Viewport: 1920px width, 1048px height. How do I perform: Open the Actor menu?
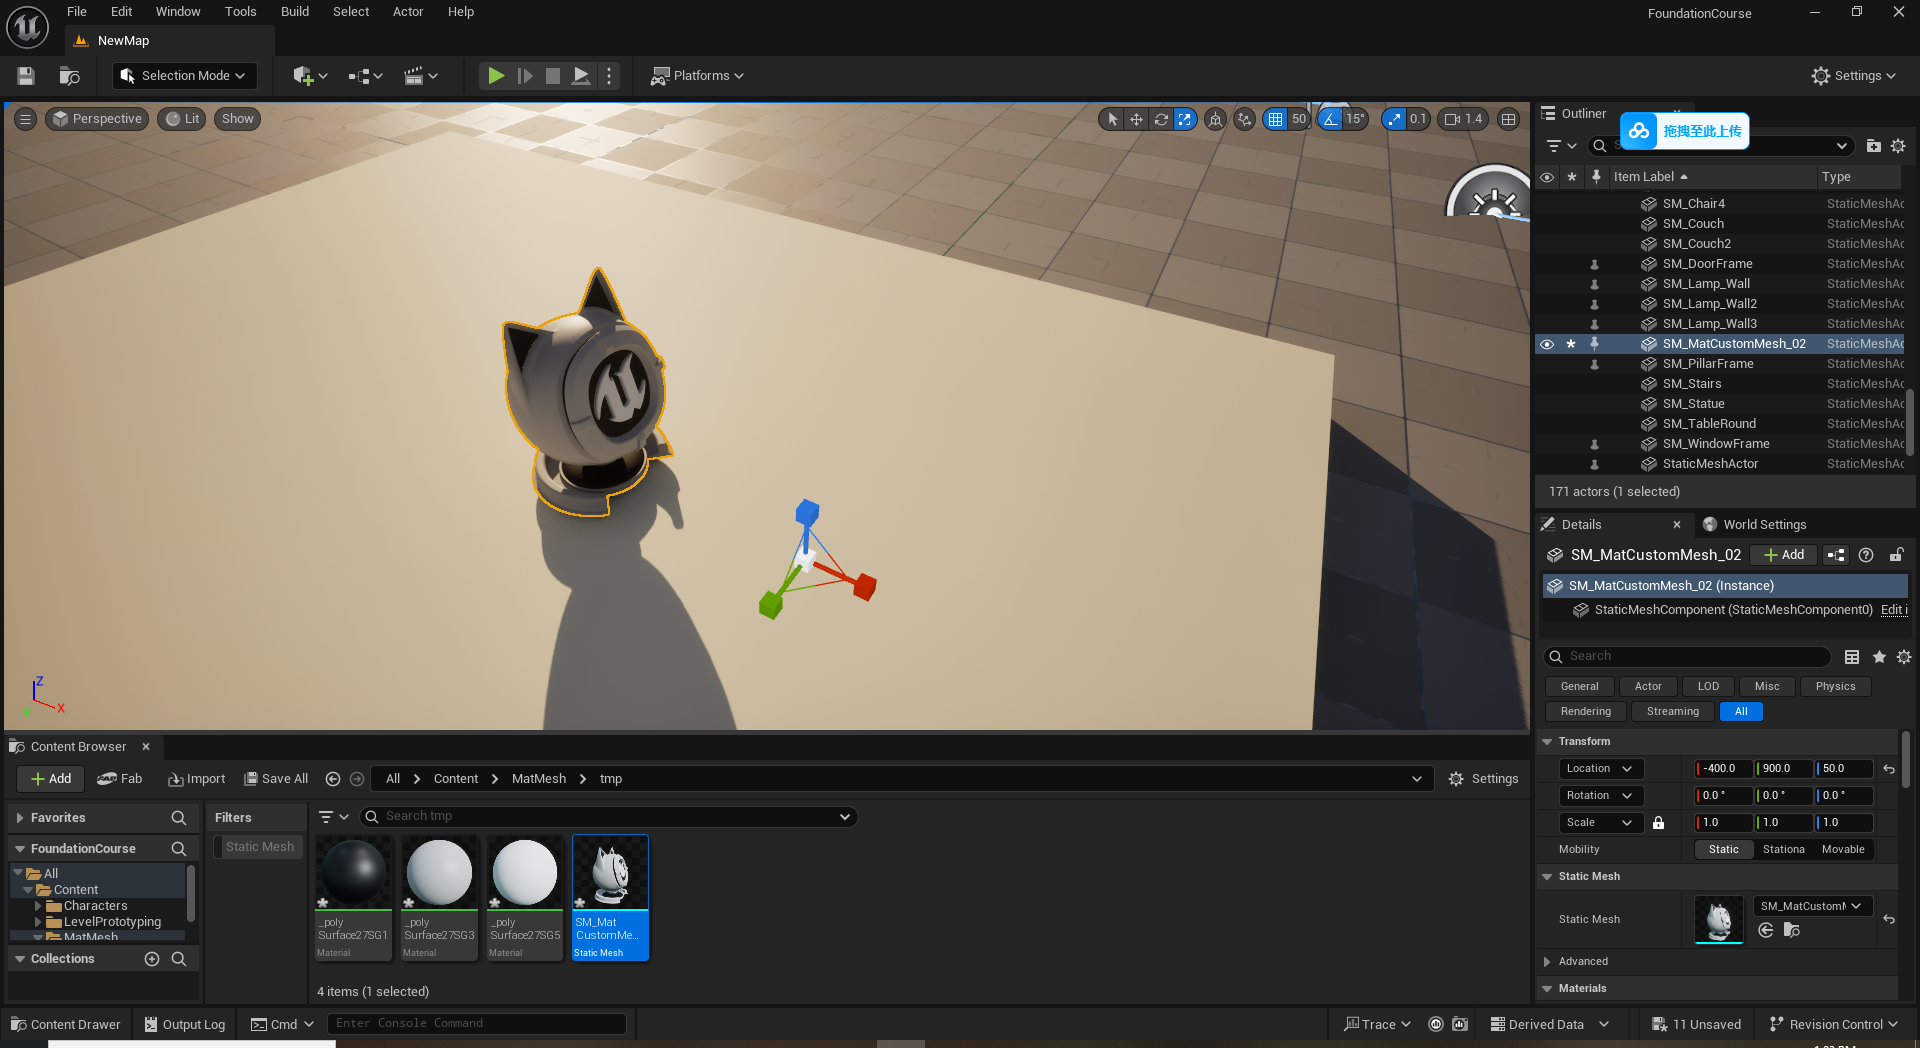408,12
